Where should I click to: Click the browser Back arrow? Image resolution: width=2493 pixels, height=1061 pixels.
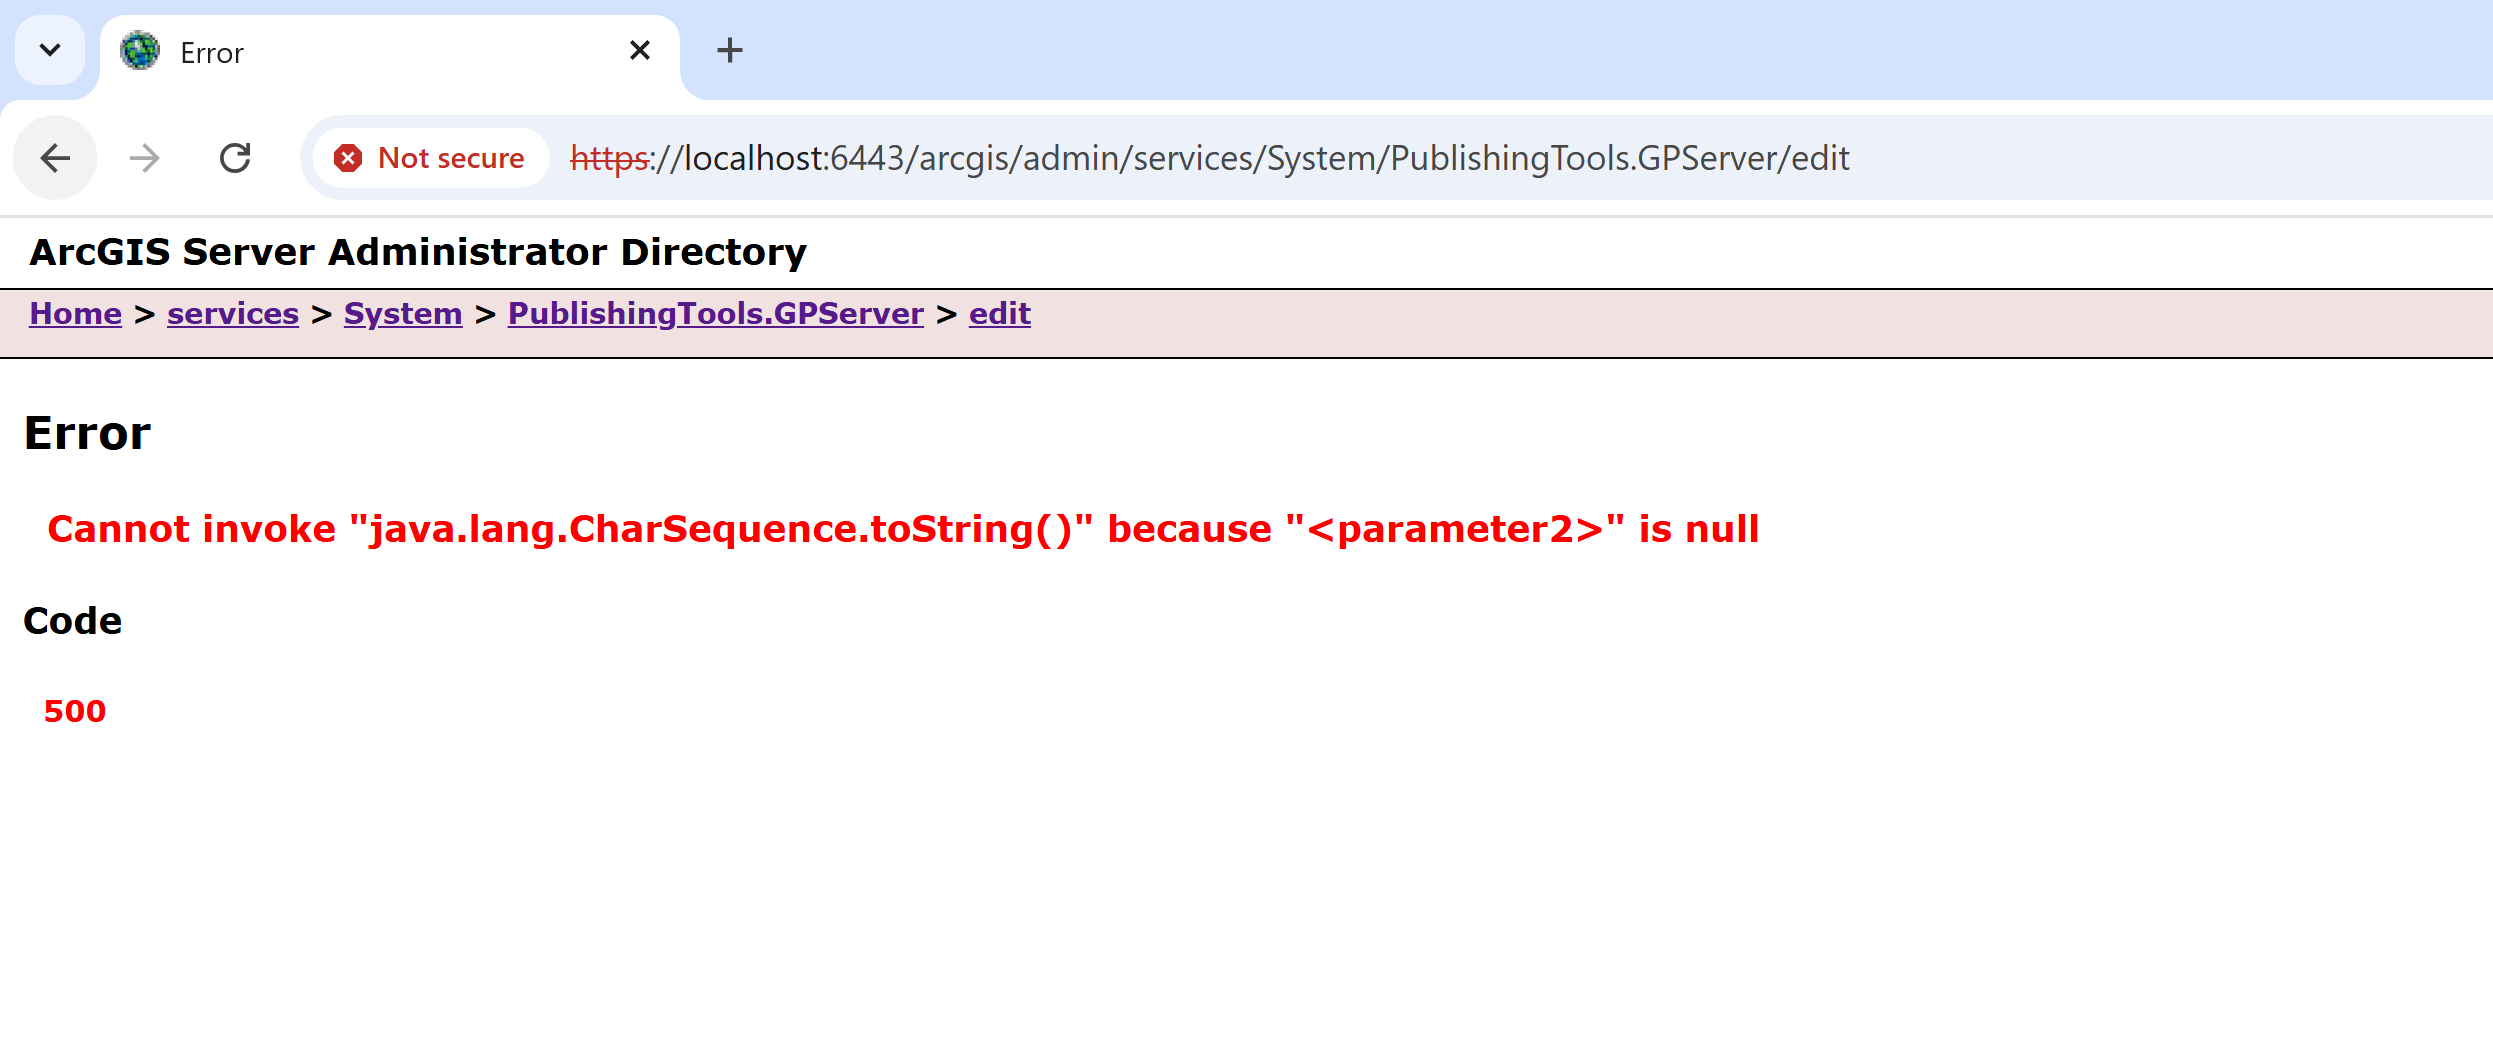pos(55,158)
